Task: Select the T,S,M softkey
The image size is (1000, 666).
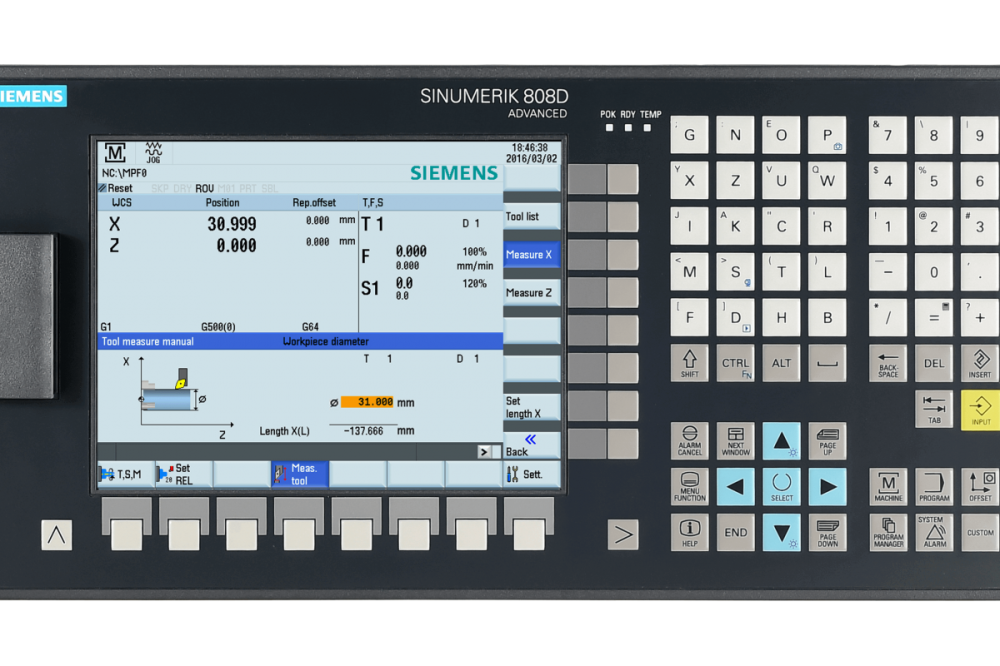Action: 126,474
